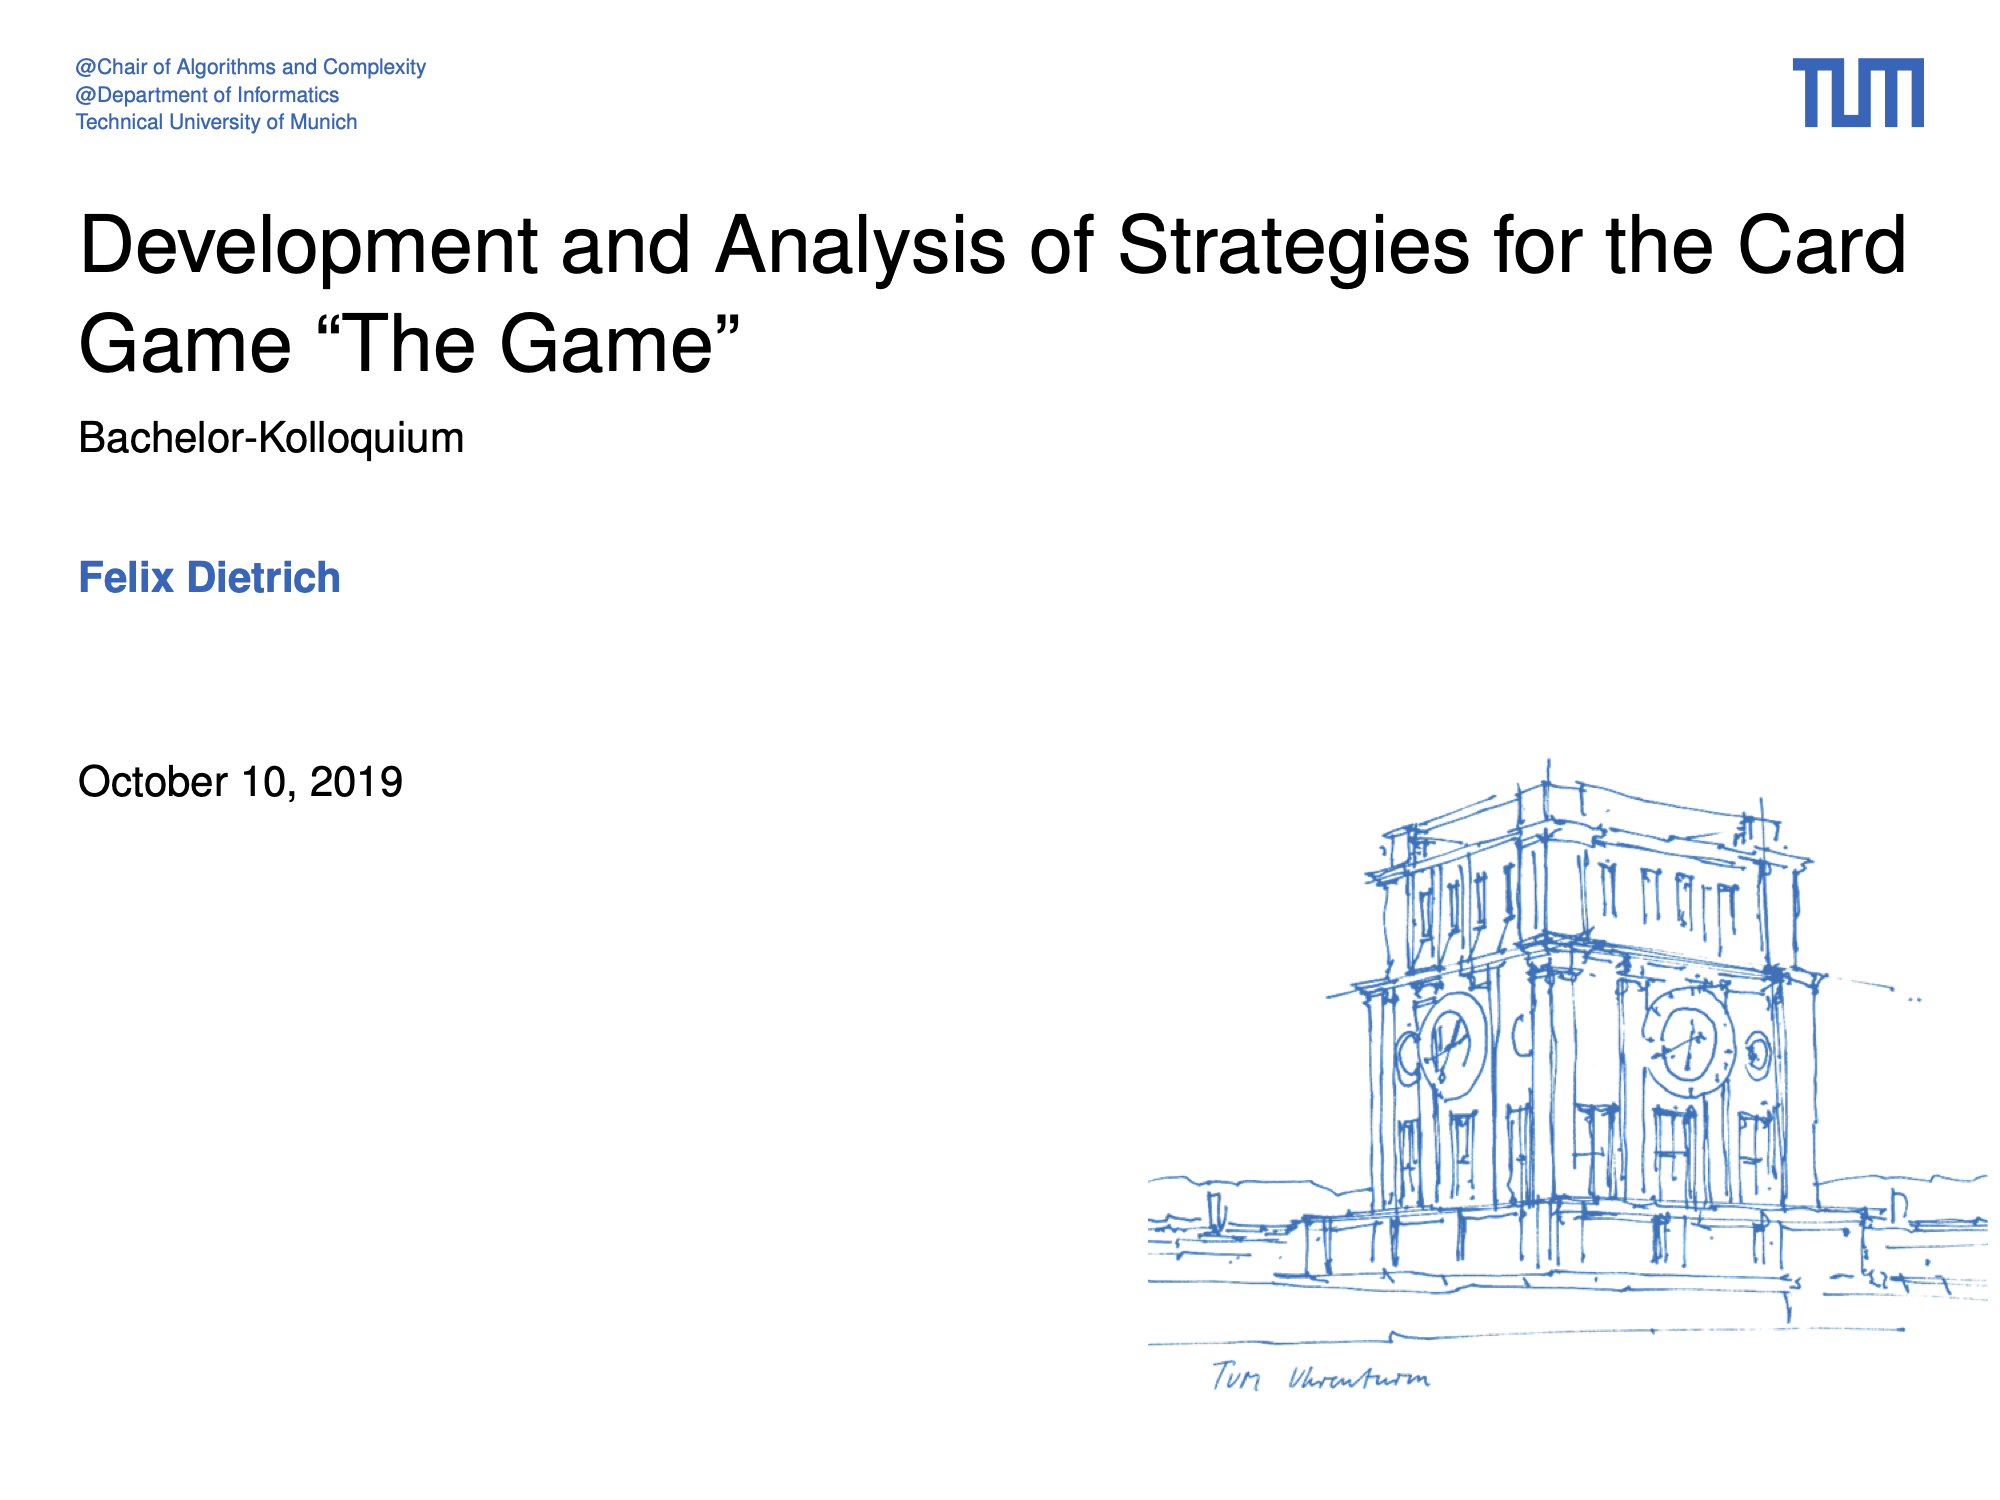Click the date 'October 10, 2019'

[240, 782]
